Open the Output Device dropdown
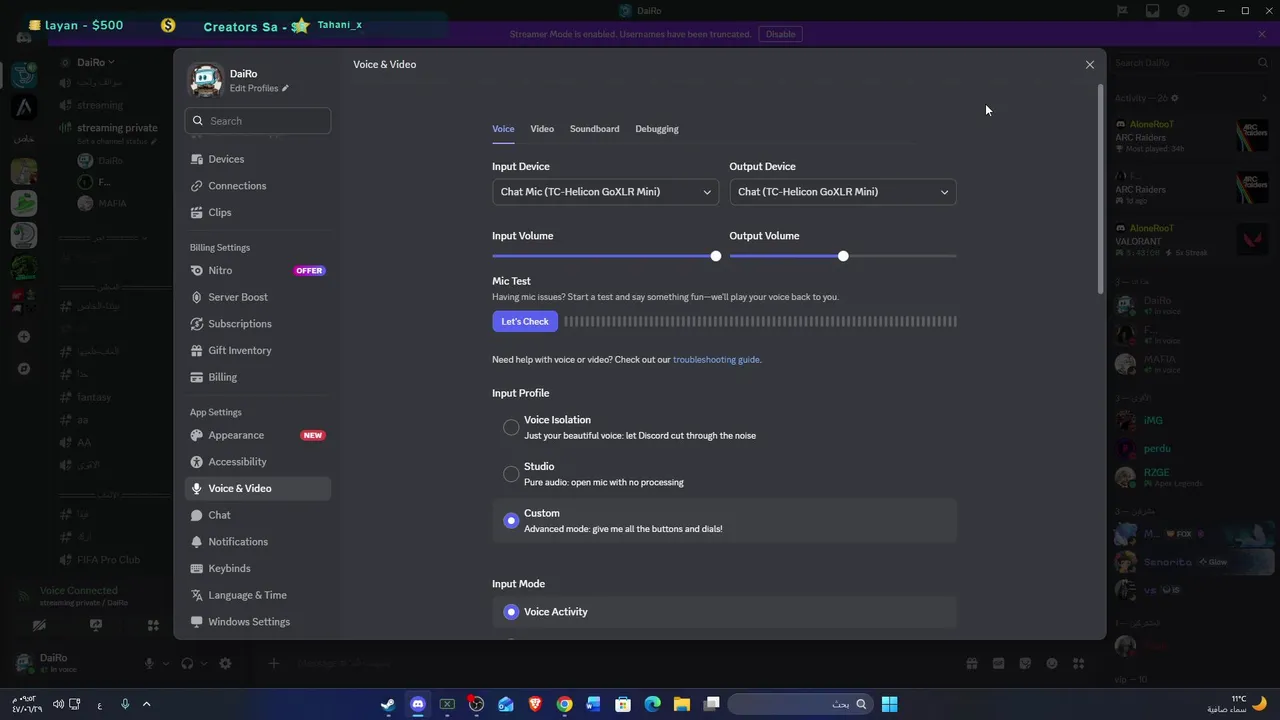Screen dimensions: 1280x720 click(x=843, y=192)
